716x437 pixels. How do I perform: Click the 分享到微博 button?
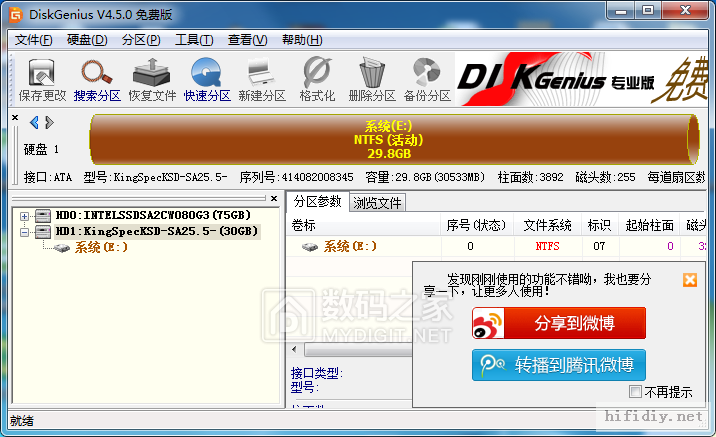pyautogui.click(x=559, y=323)
